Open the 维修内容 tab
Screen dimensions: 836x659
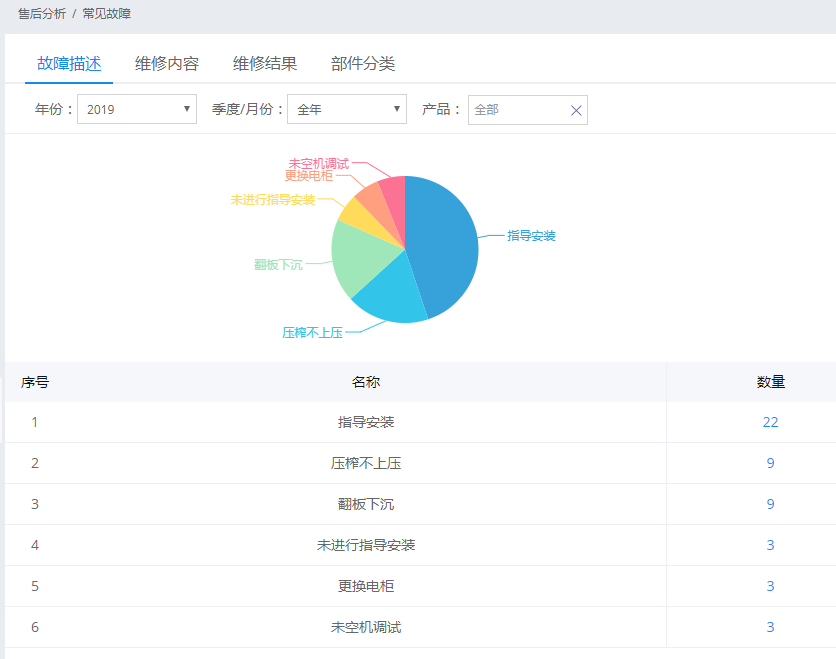click(167, 64)
